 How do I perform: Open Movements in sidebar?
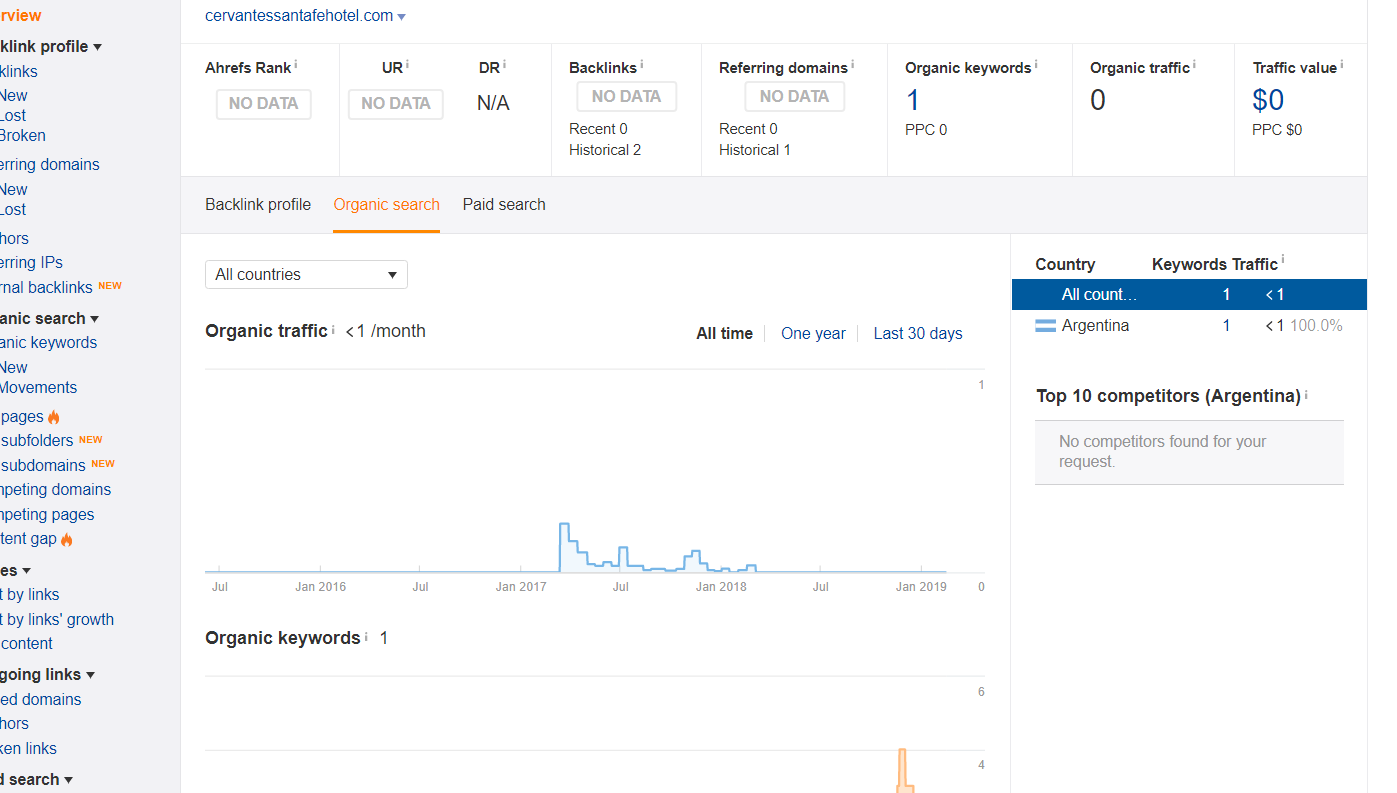[x=38, y=387]
